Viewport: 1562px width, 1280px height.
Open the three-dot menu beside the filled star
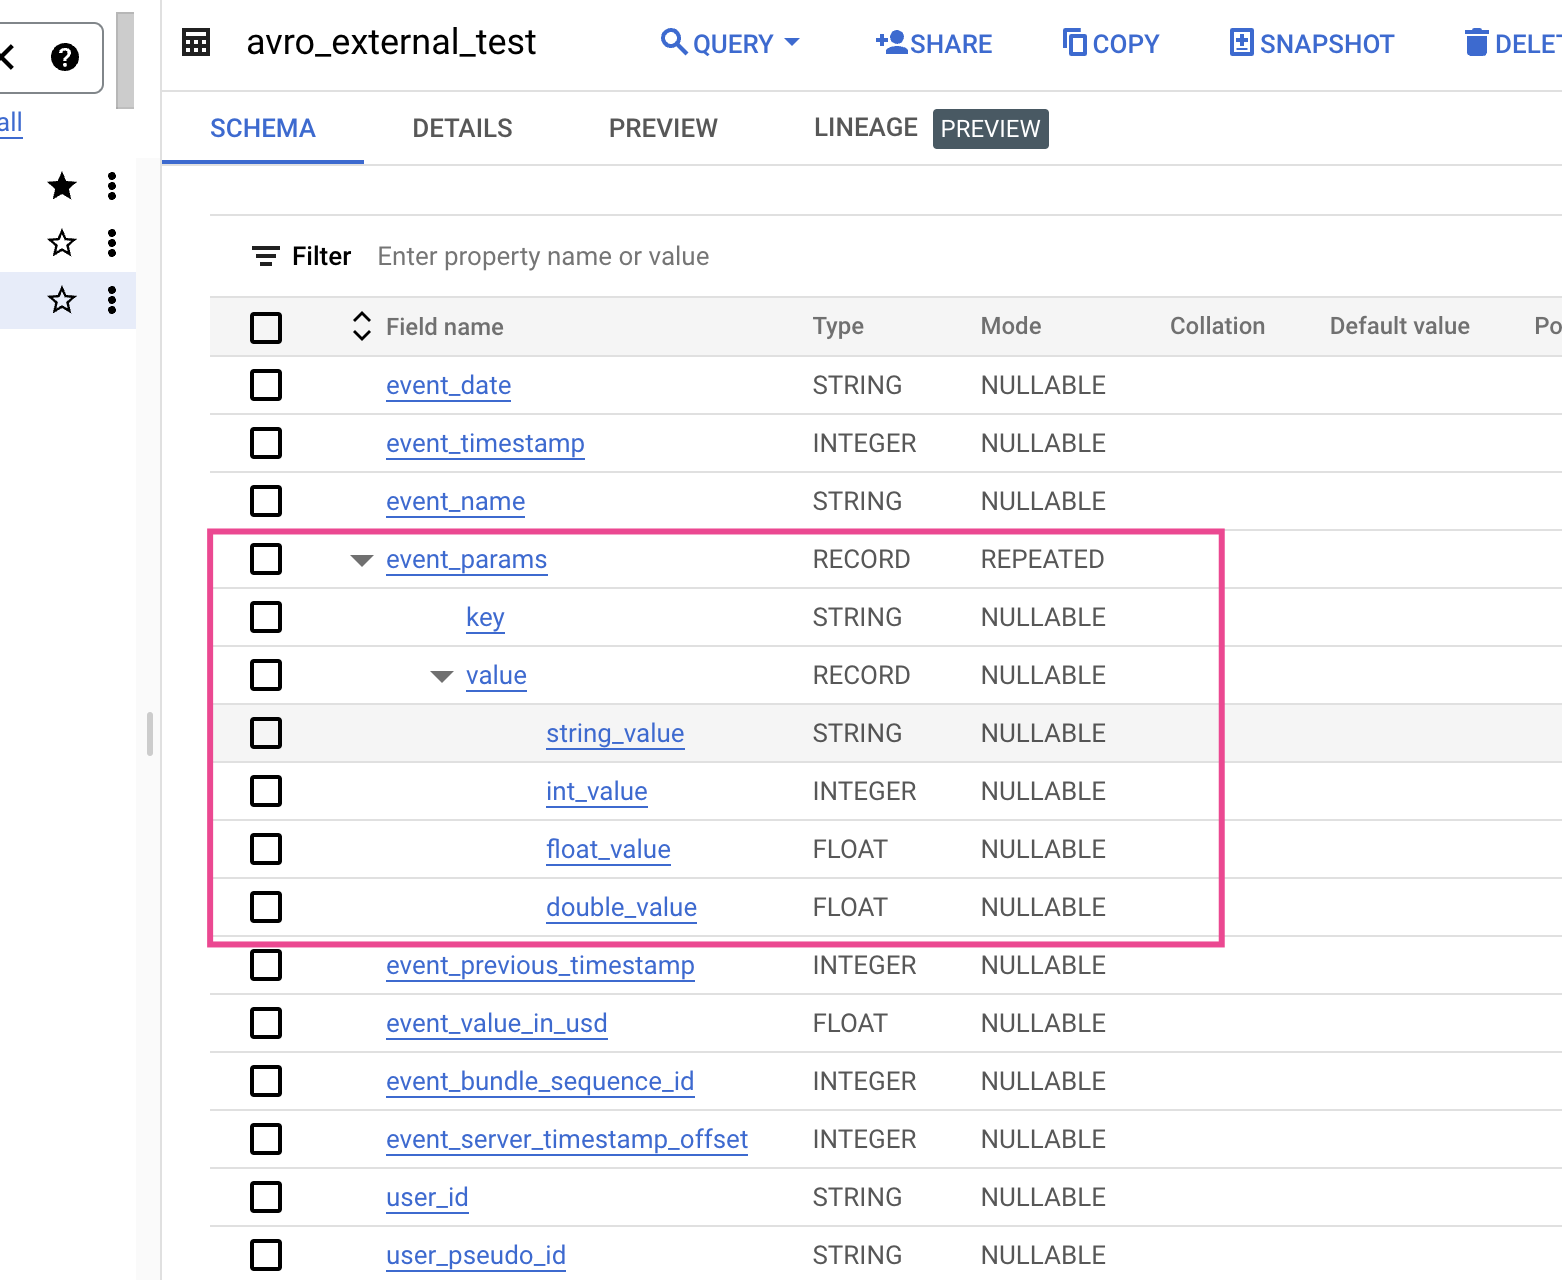point(112,186)
